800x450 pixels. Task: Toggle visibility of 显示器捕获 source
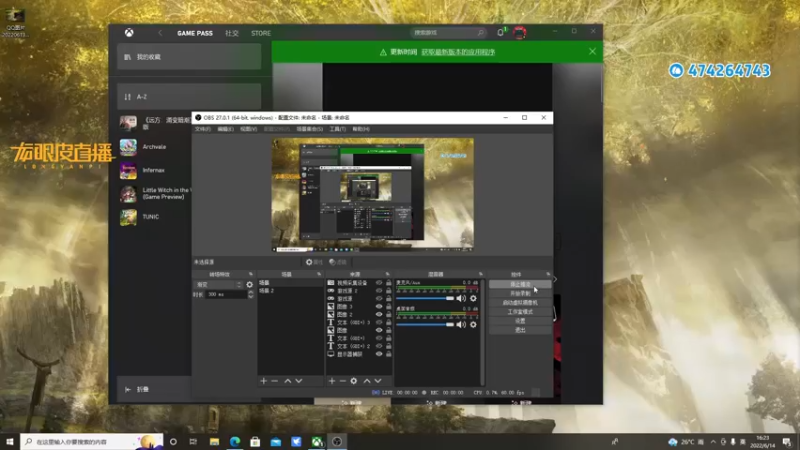(379, 354)
